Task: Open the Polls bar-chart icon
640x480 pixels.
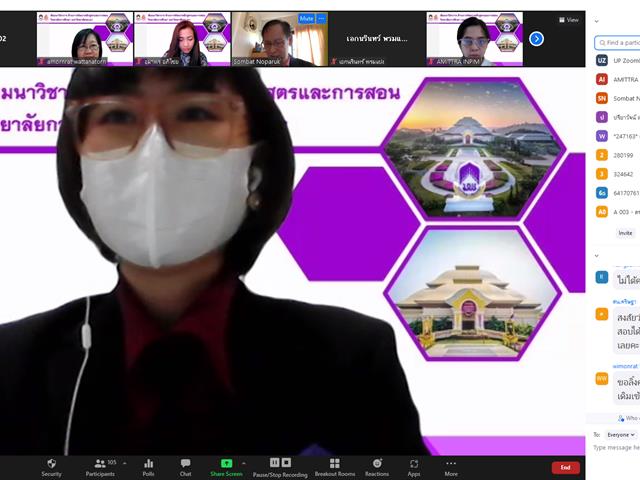Action: (x=149, y=464)
